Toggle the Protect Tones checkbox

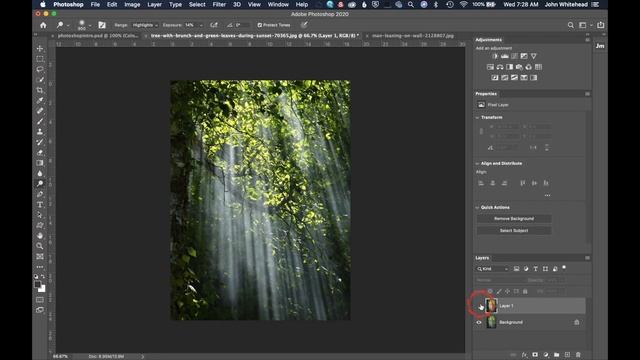pos(260,25)
